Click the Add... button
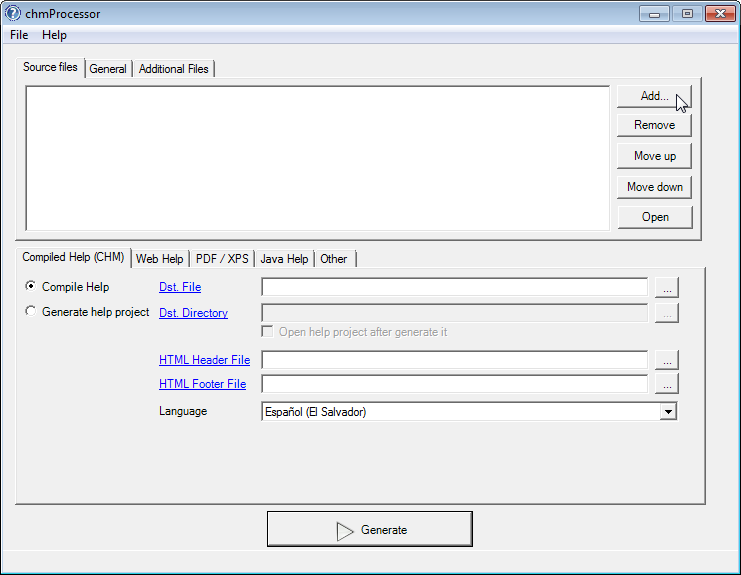This screenshot has height=575, width=741. (x=654, y=96)
